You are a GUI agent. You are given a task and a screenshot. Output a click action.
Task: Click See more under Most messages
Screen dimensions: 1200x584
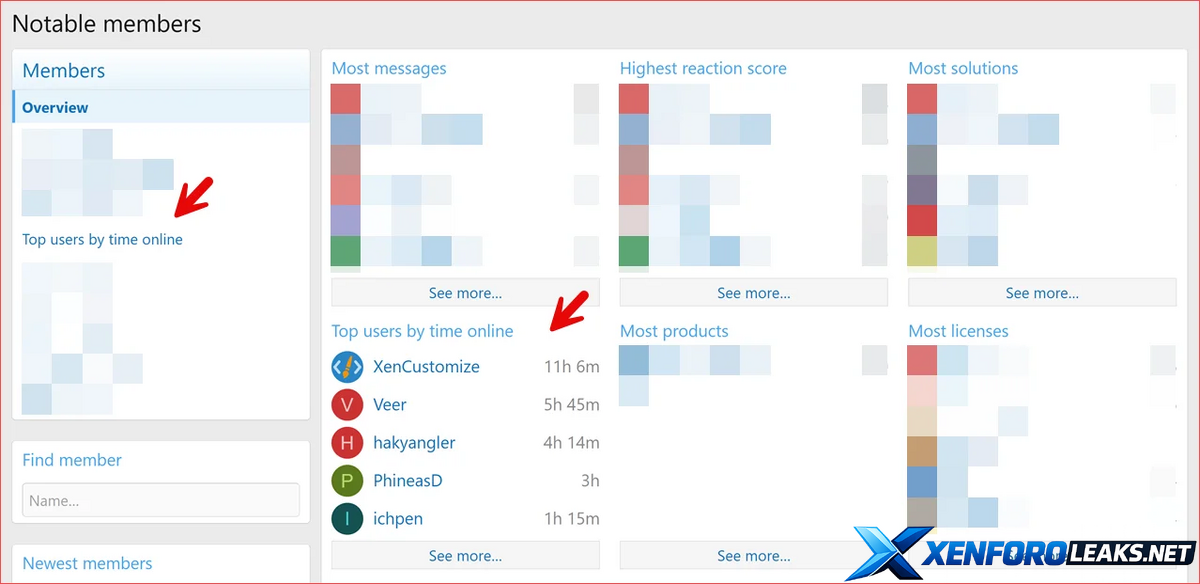465,293
